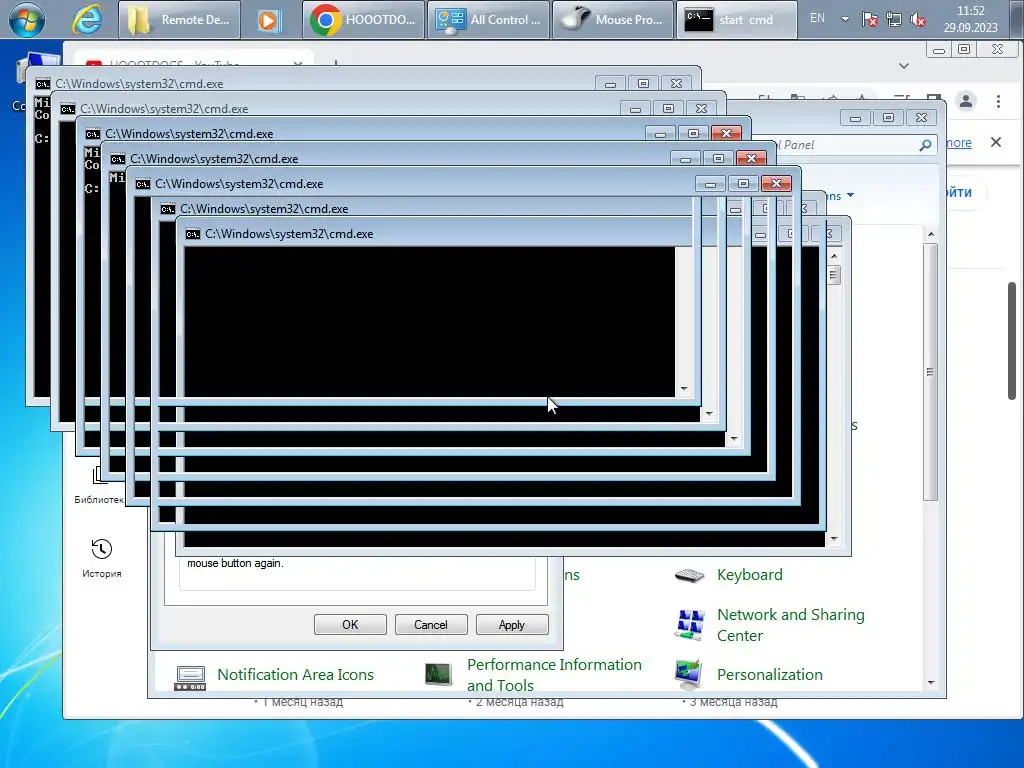This screenshot has height=768, width=1024.
Task: Open Network and Sharing Center link
Action: tap(790, 625)
